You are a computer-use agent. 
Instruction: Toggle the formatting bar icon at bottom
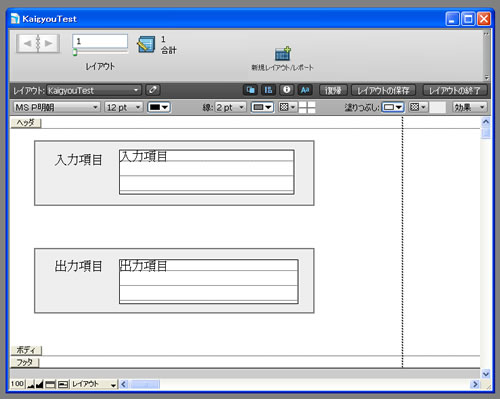point(63,384)
